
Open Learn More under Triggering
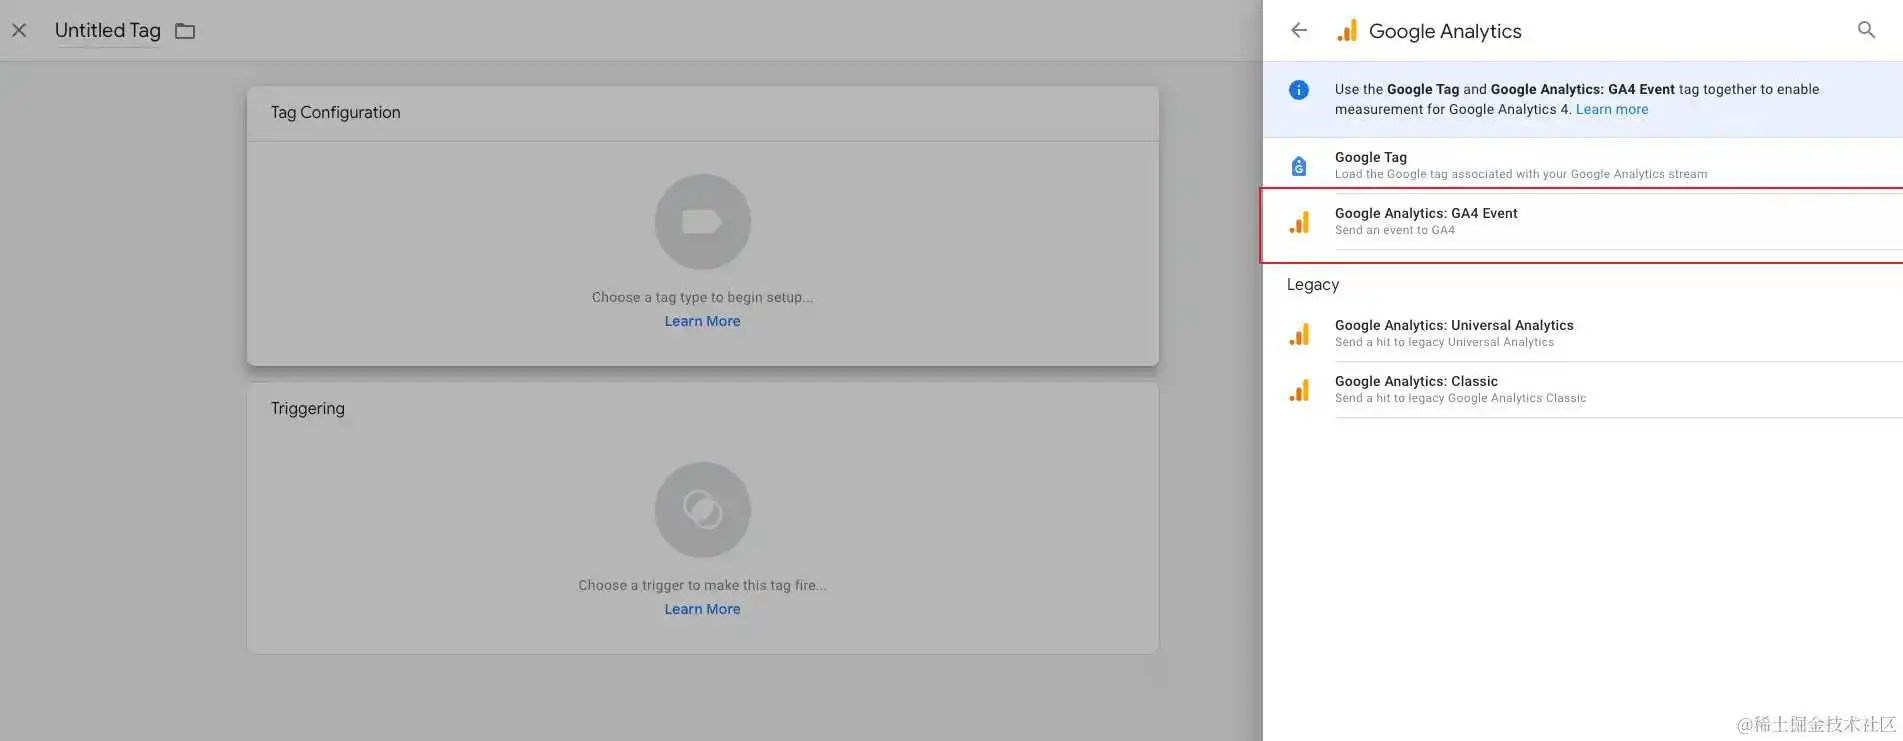pyautogui.click(x=702, y=609)
